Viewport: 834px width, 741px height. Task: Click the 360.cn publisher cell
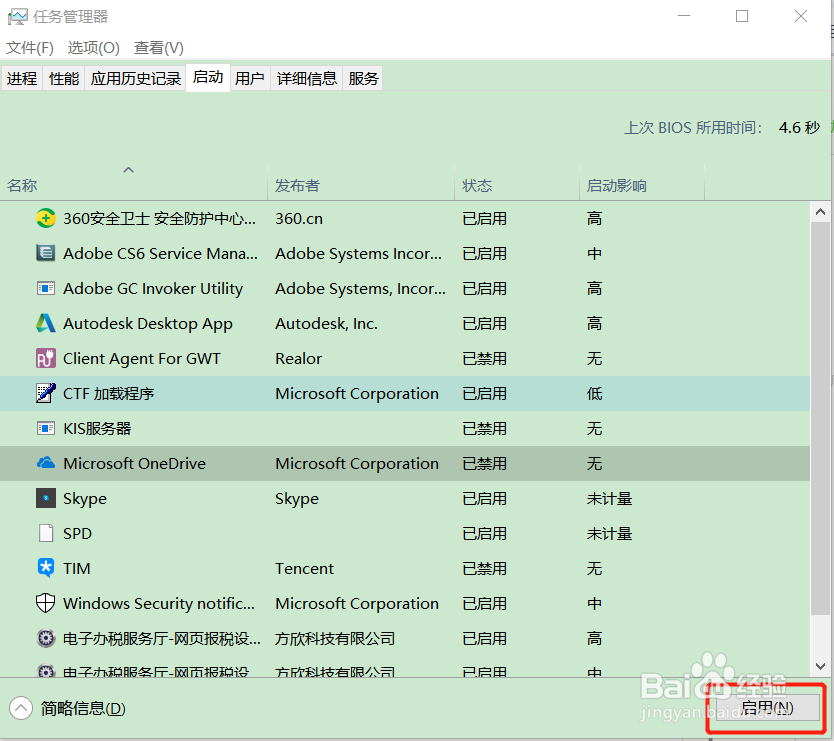(298, 219)
